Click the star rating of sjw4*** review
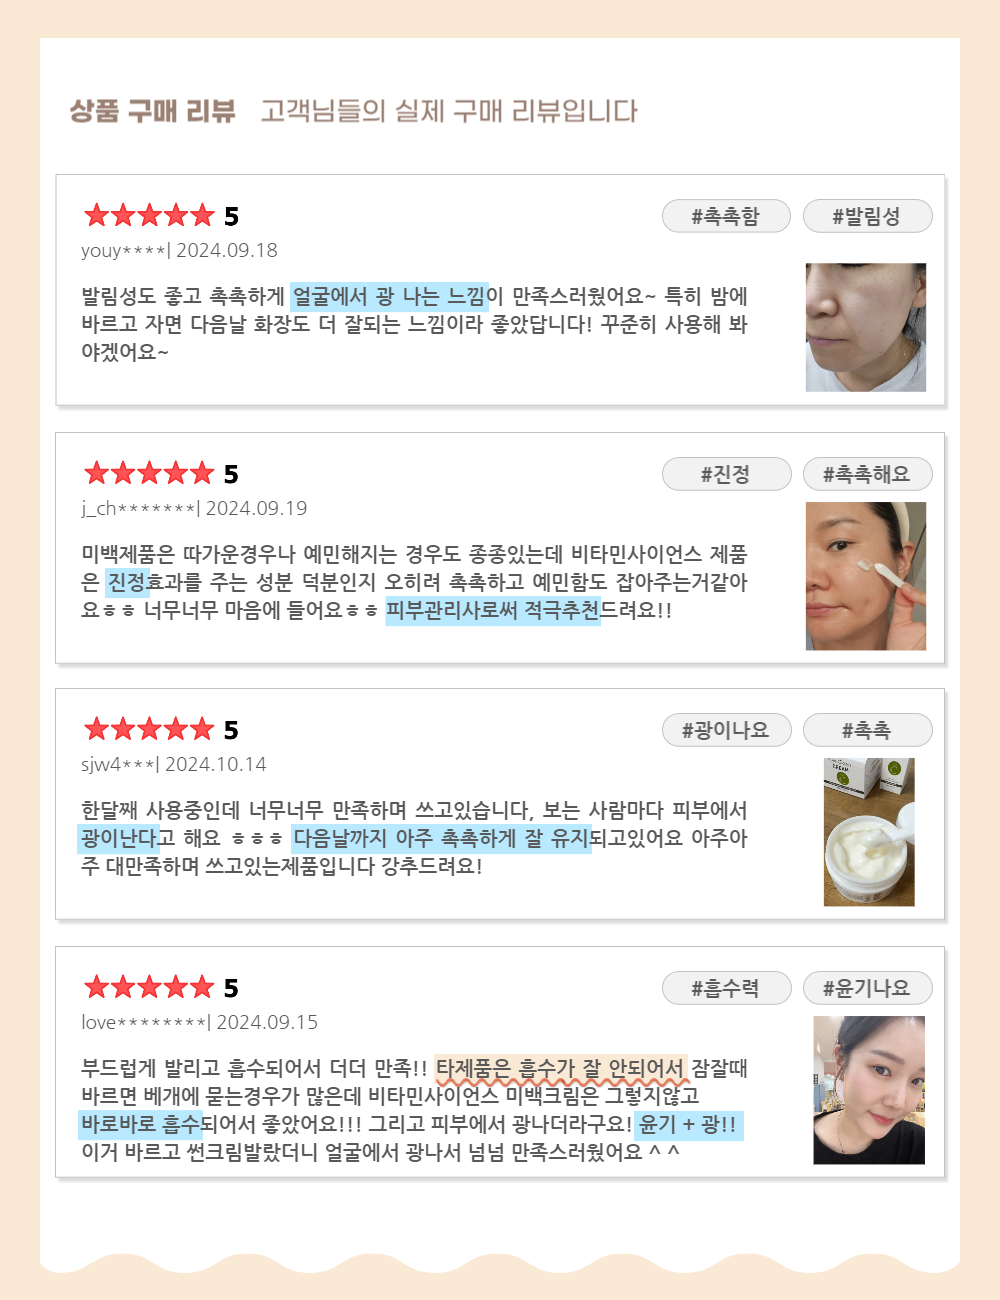The image size is (1000, 1300). [x=149, y=729]
